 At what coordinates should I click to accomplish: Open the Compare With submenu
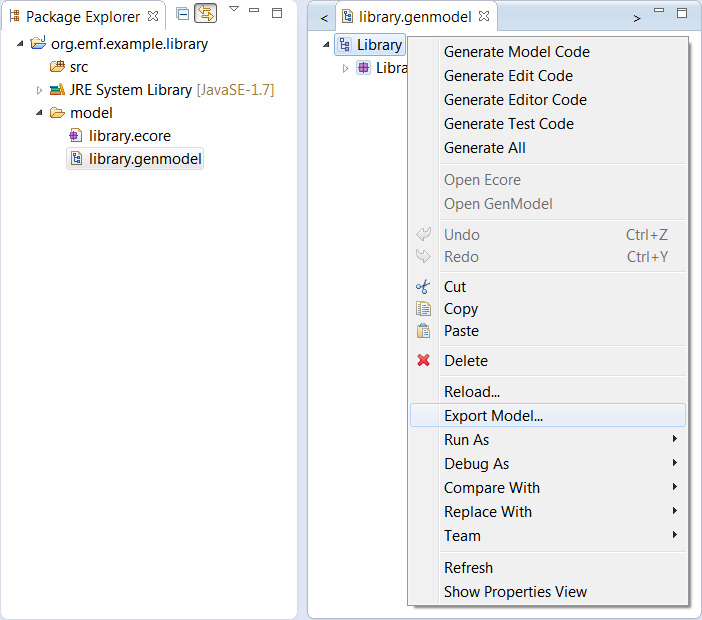[x=548, y=488]
